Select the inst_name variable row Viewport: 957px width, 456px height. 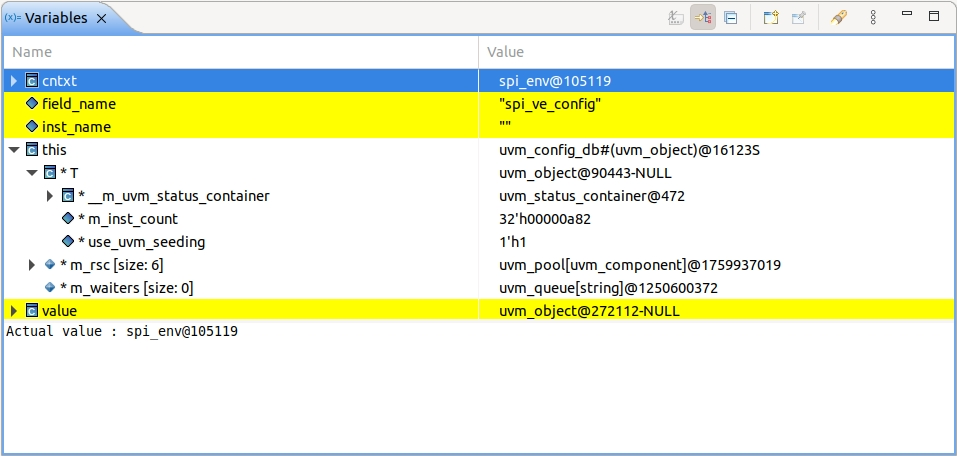478,127
